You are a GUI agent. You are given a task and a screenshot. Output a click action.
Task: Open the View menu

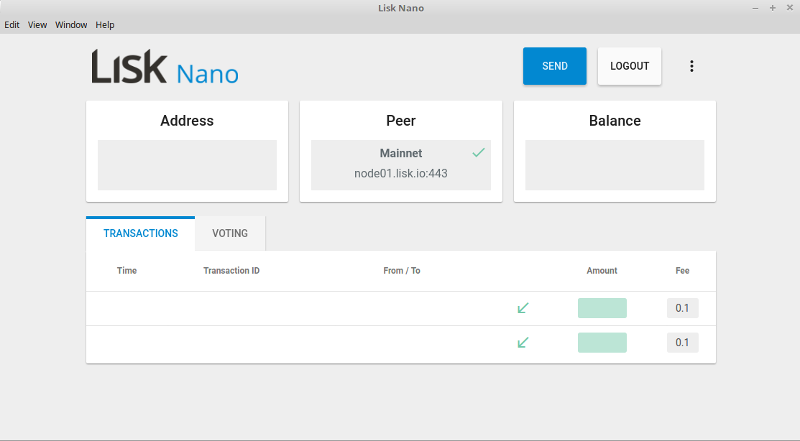coord(37,25)
